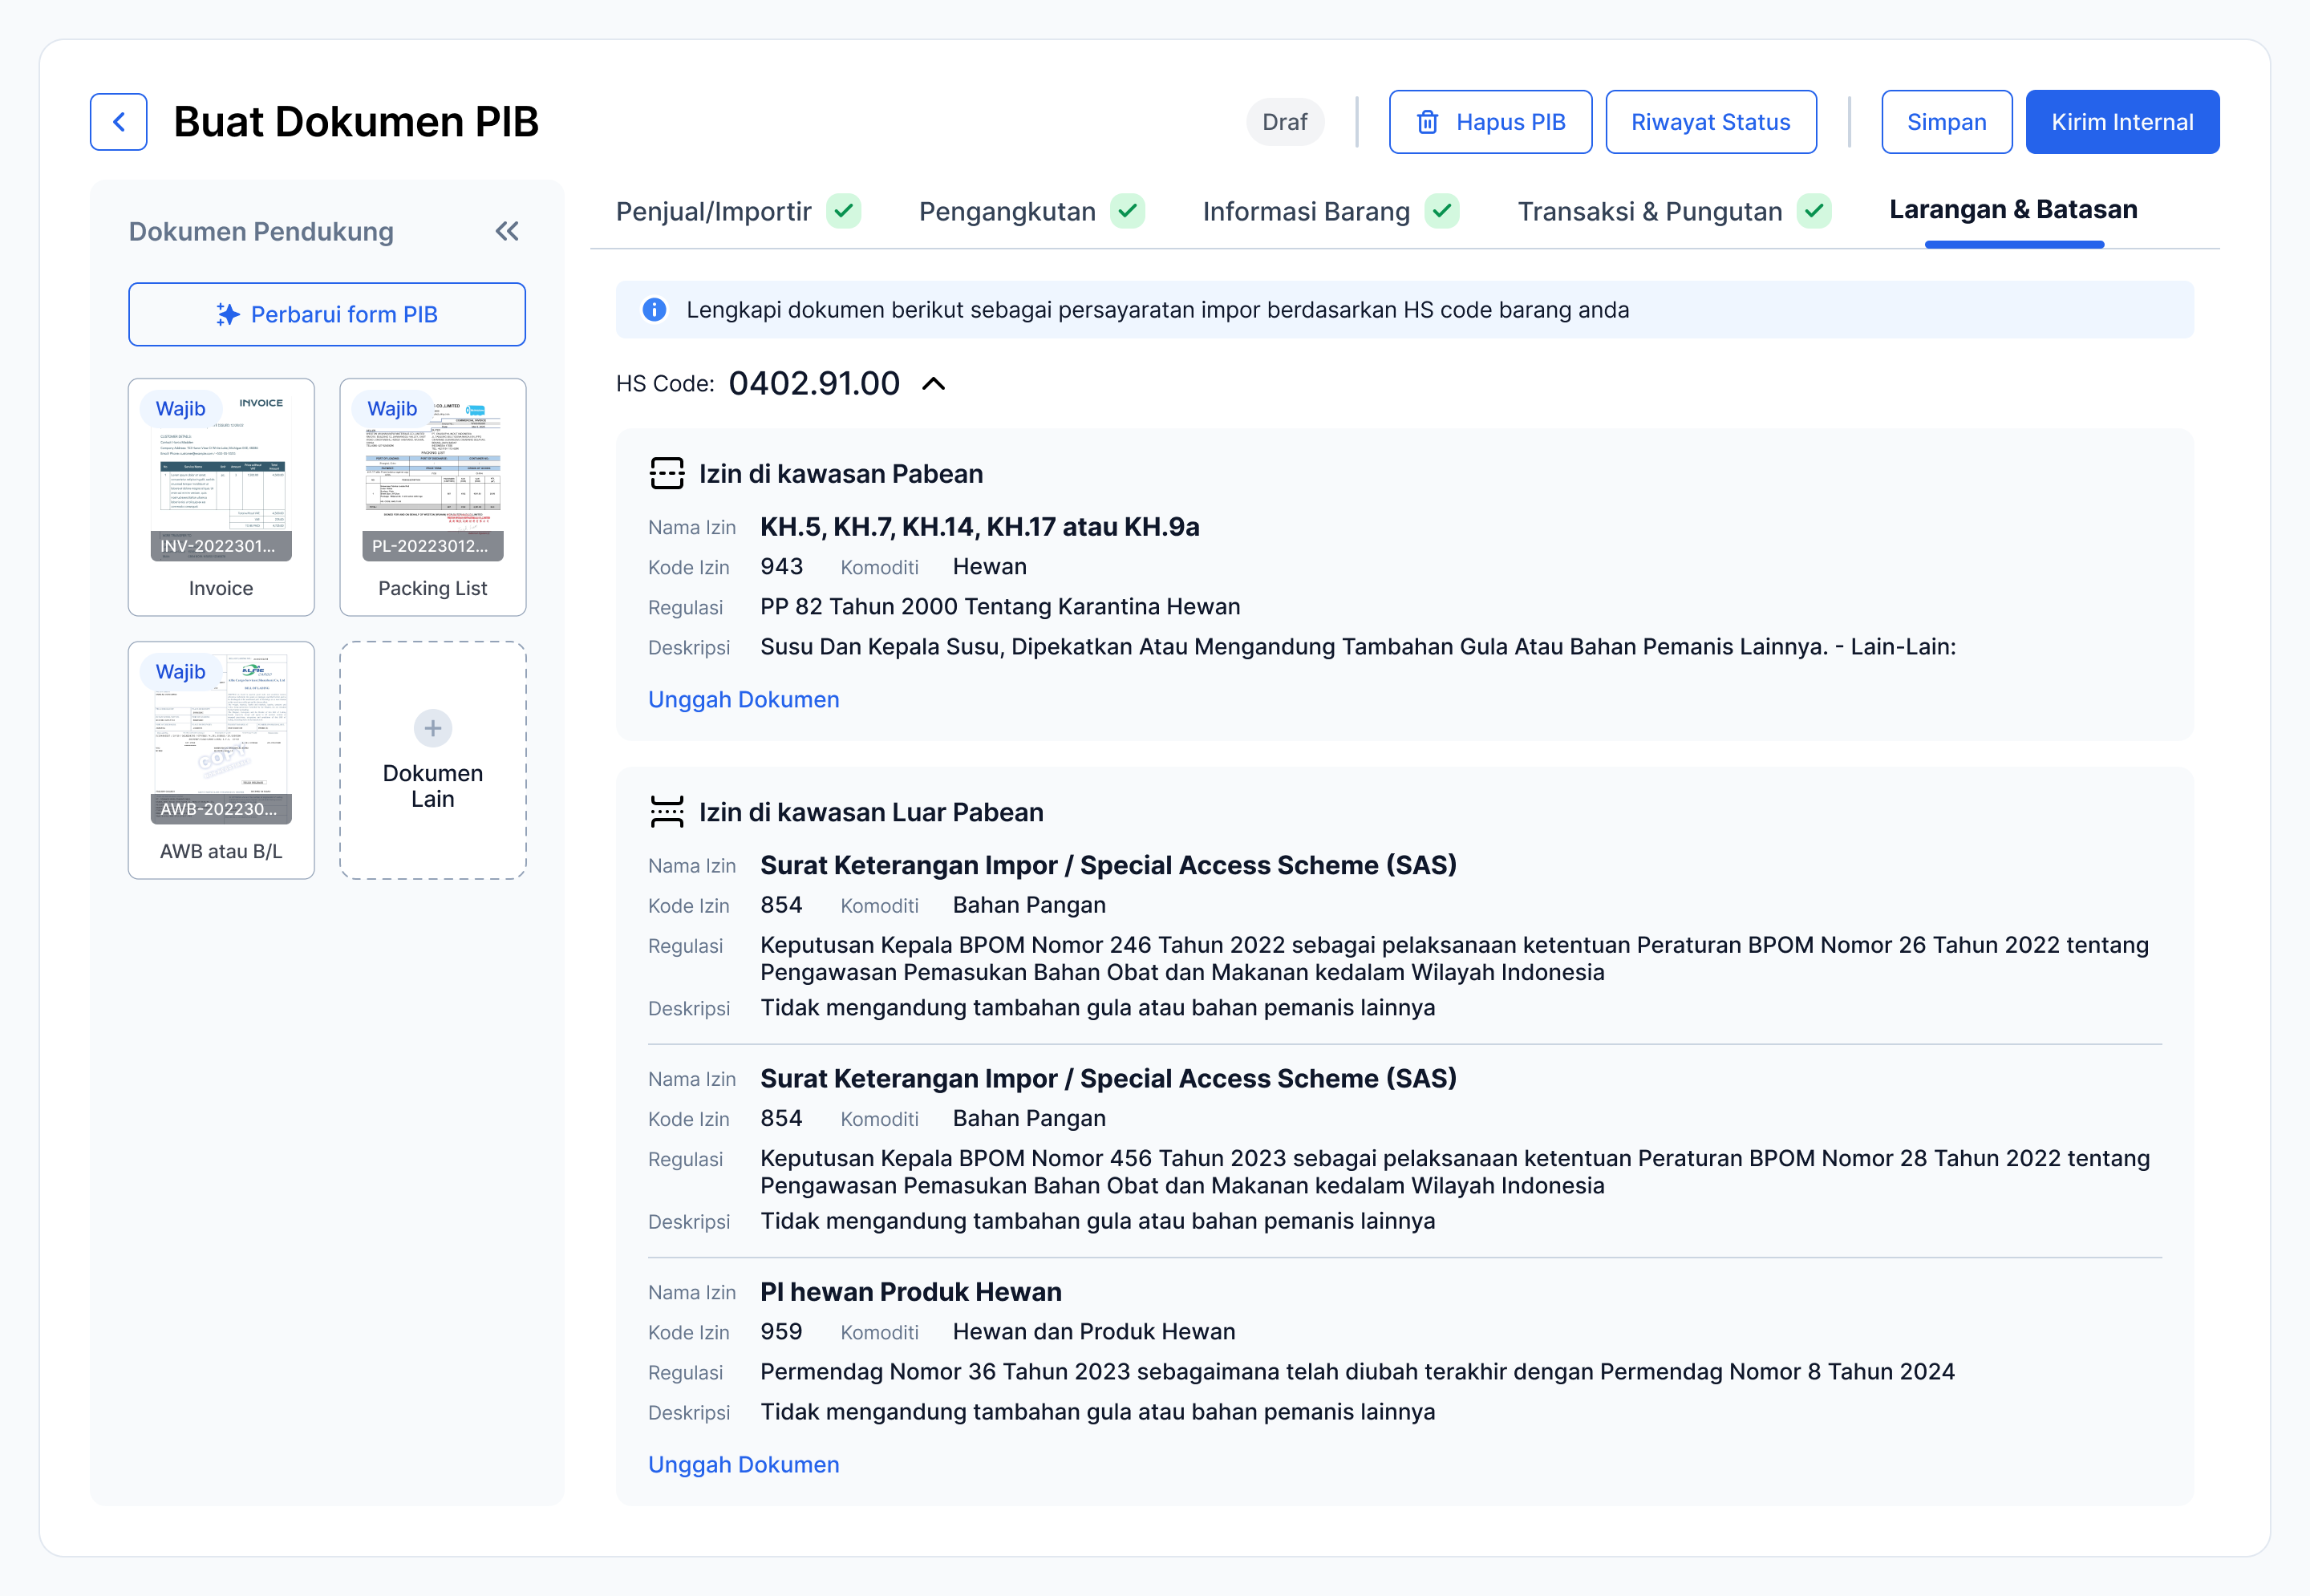The image size is (2310, 1596).
Task: Click green checkmark beside Transaksi & Pungutan
Action: click(1813, 211)
